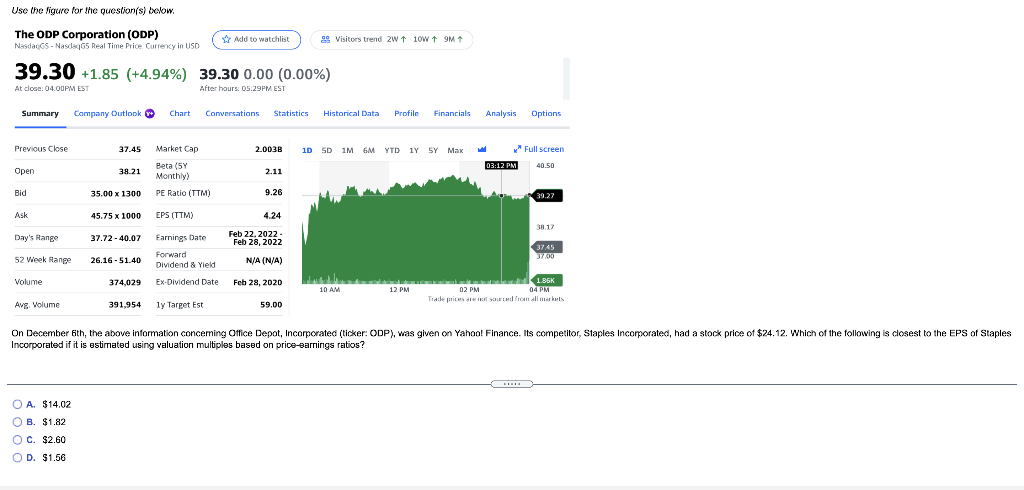Click the Previous Close value 37.45

tap(130, 149)
